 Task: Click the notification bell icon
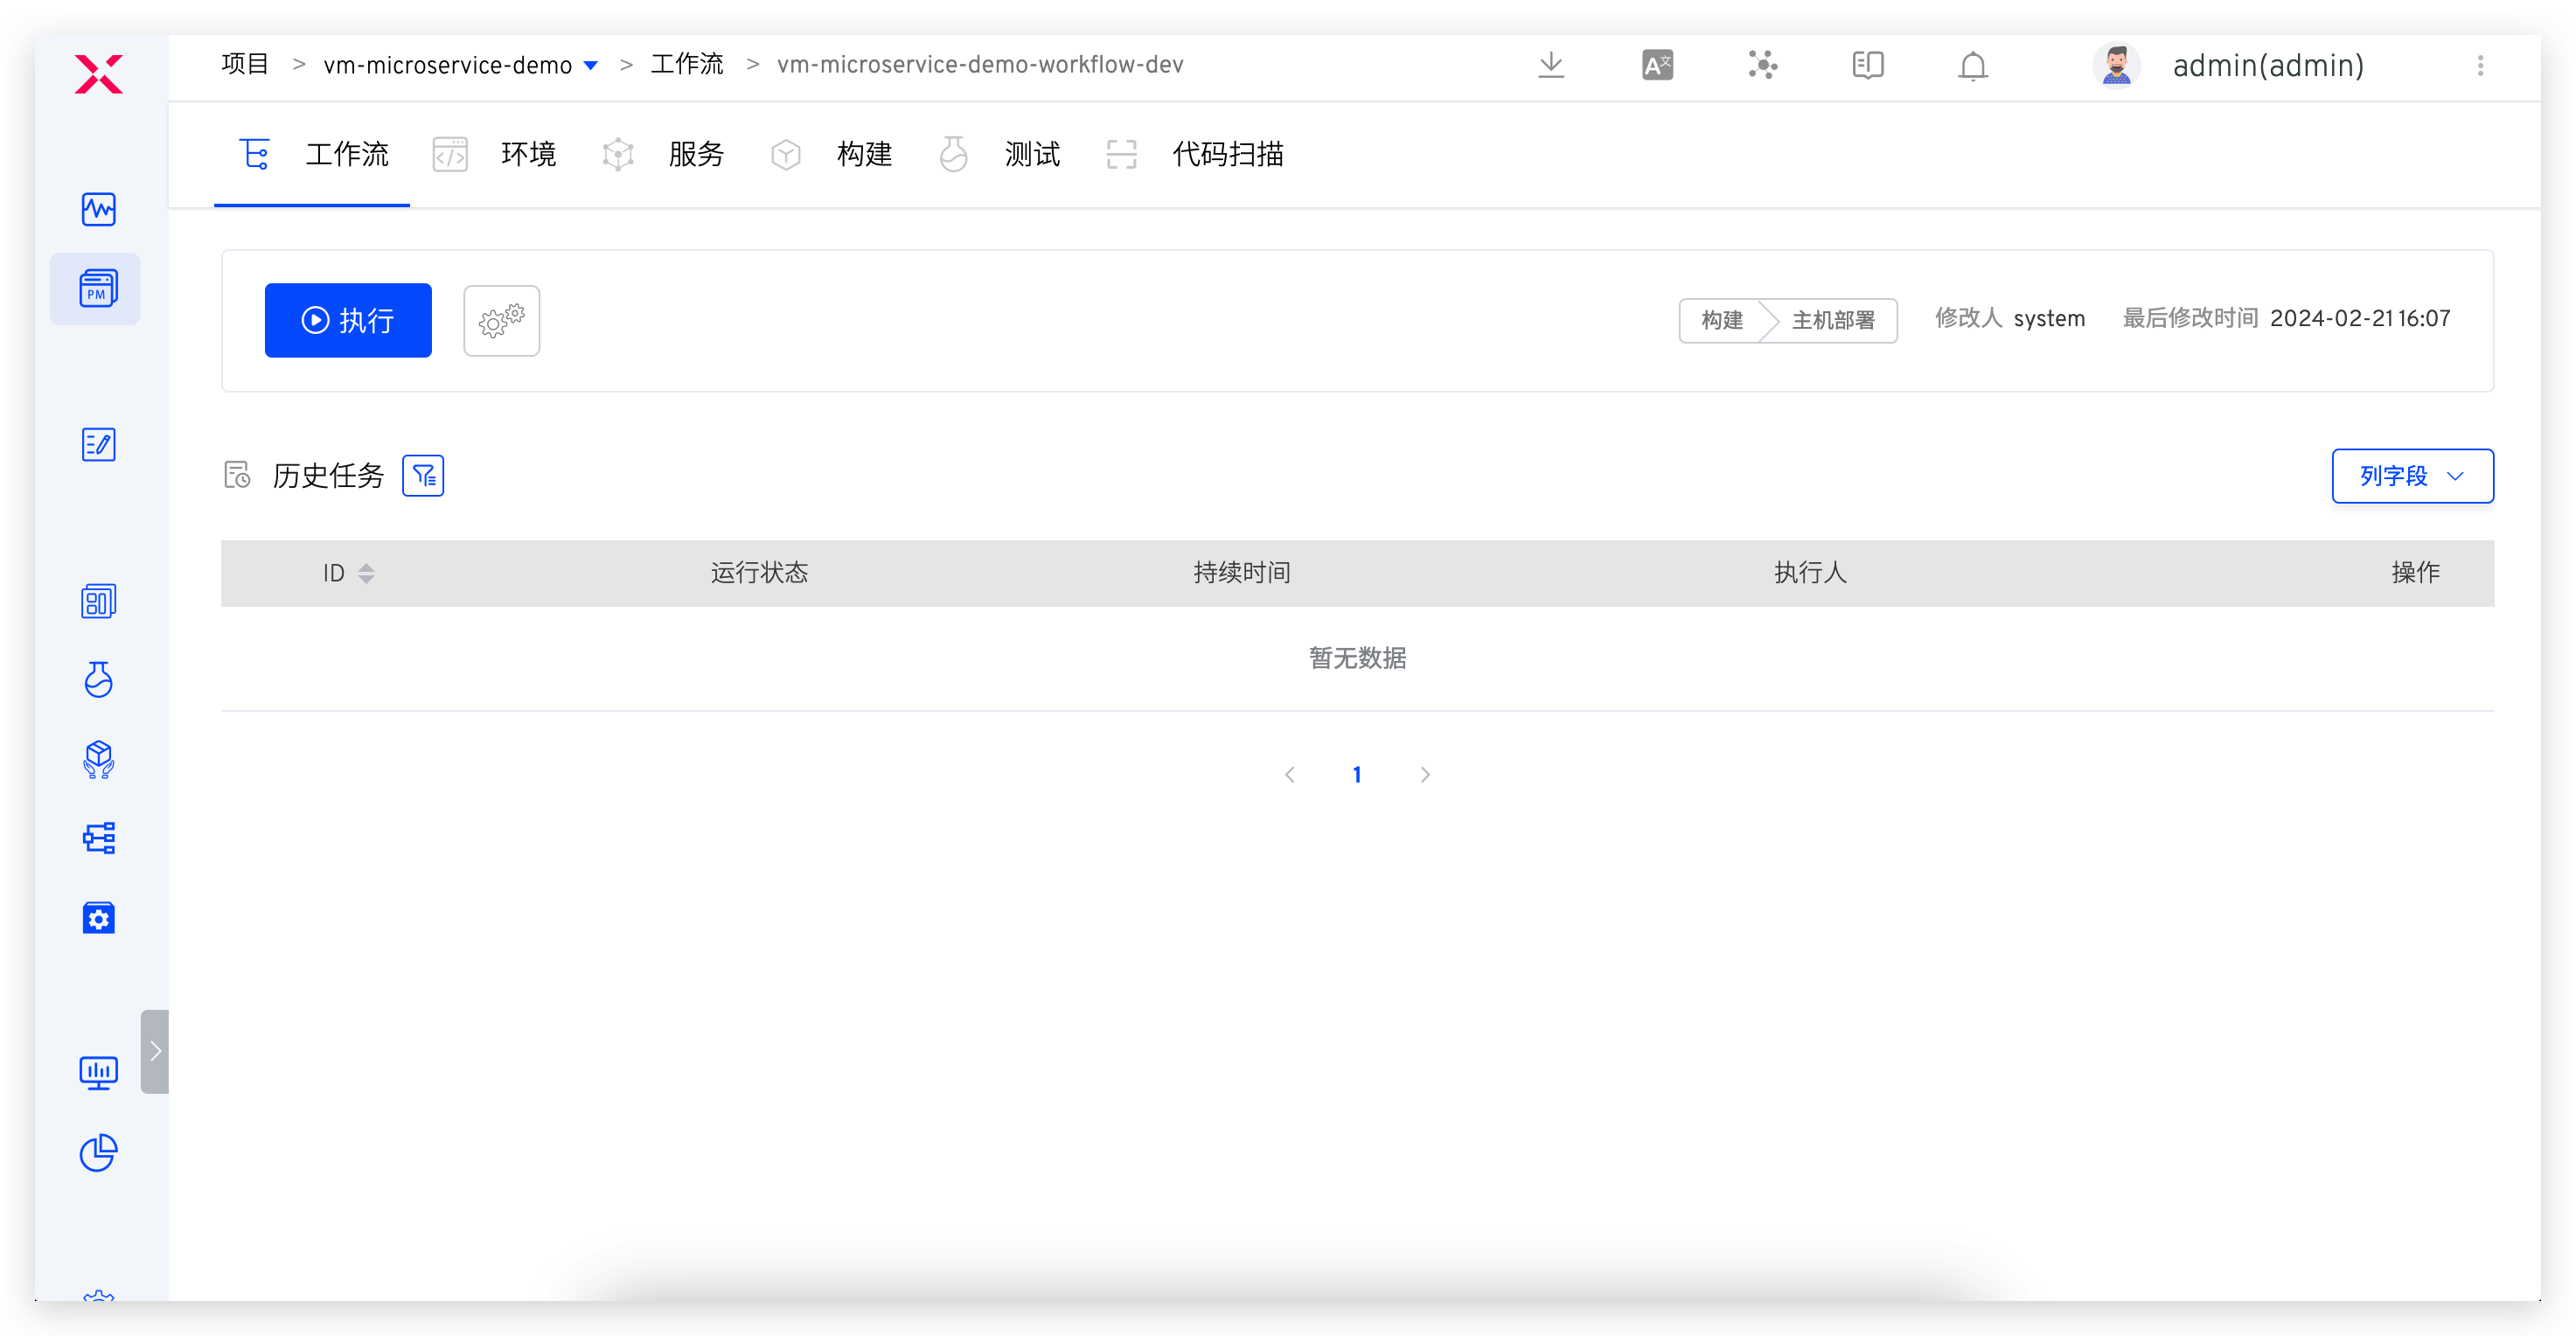click(x=1973, y=65)
